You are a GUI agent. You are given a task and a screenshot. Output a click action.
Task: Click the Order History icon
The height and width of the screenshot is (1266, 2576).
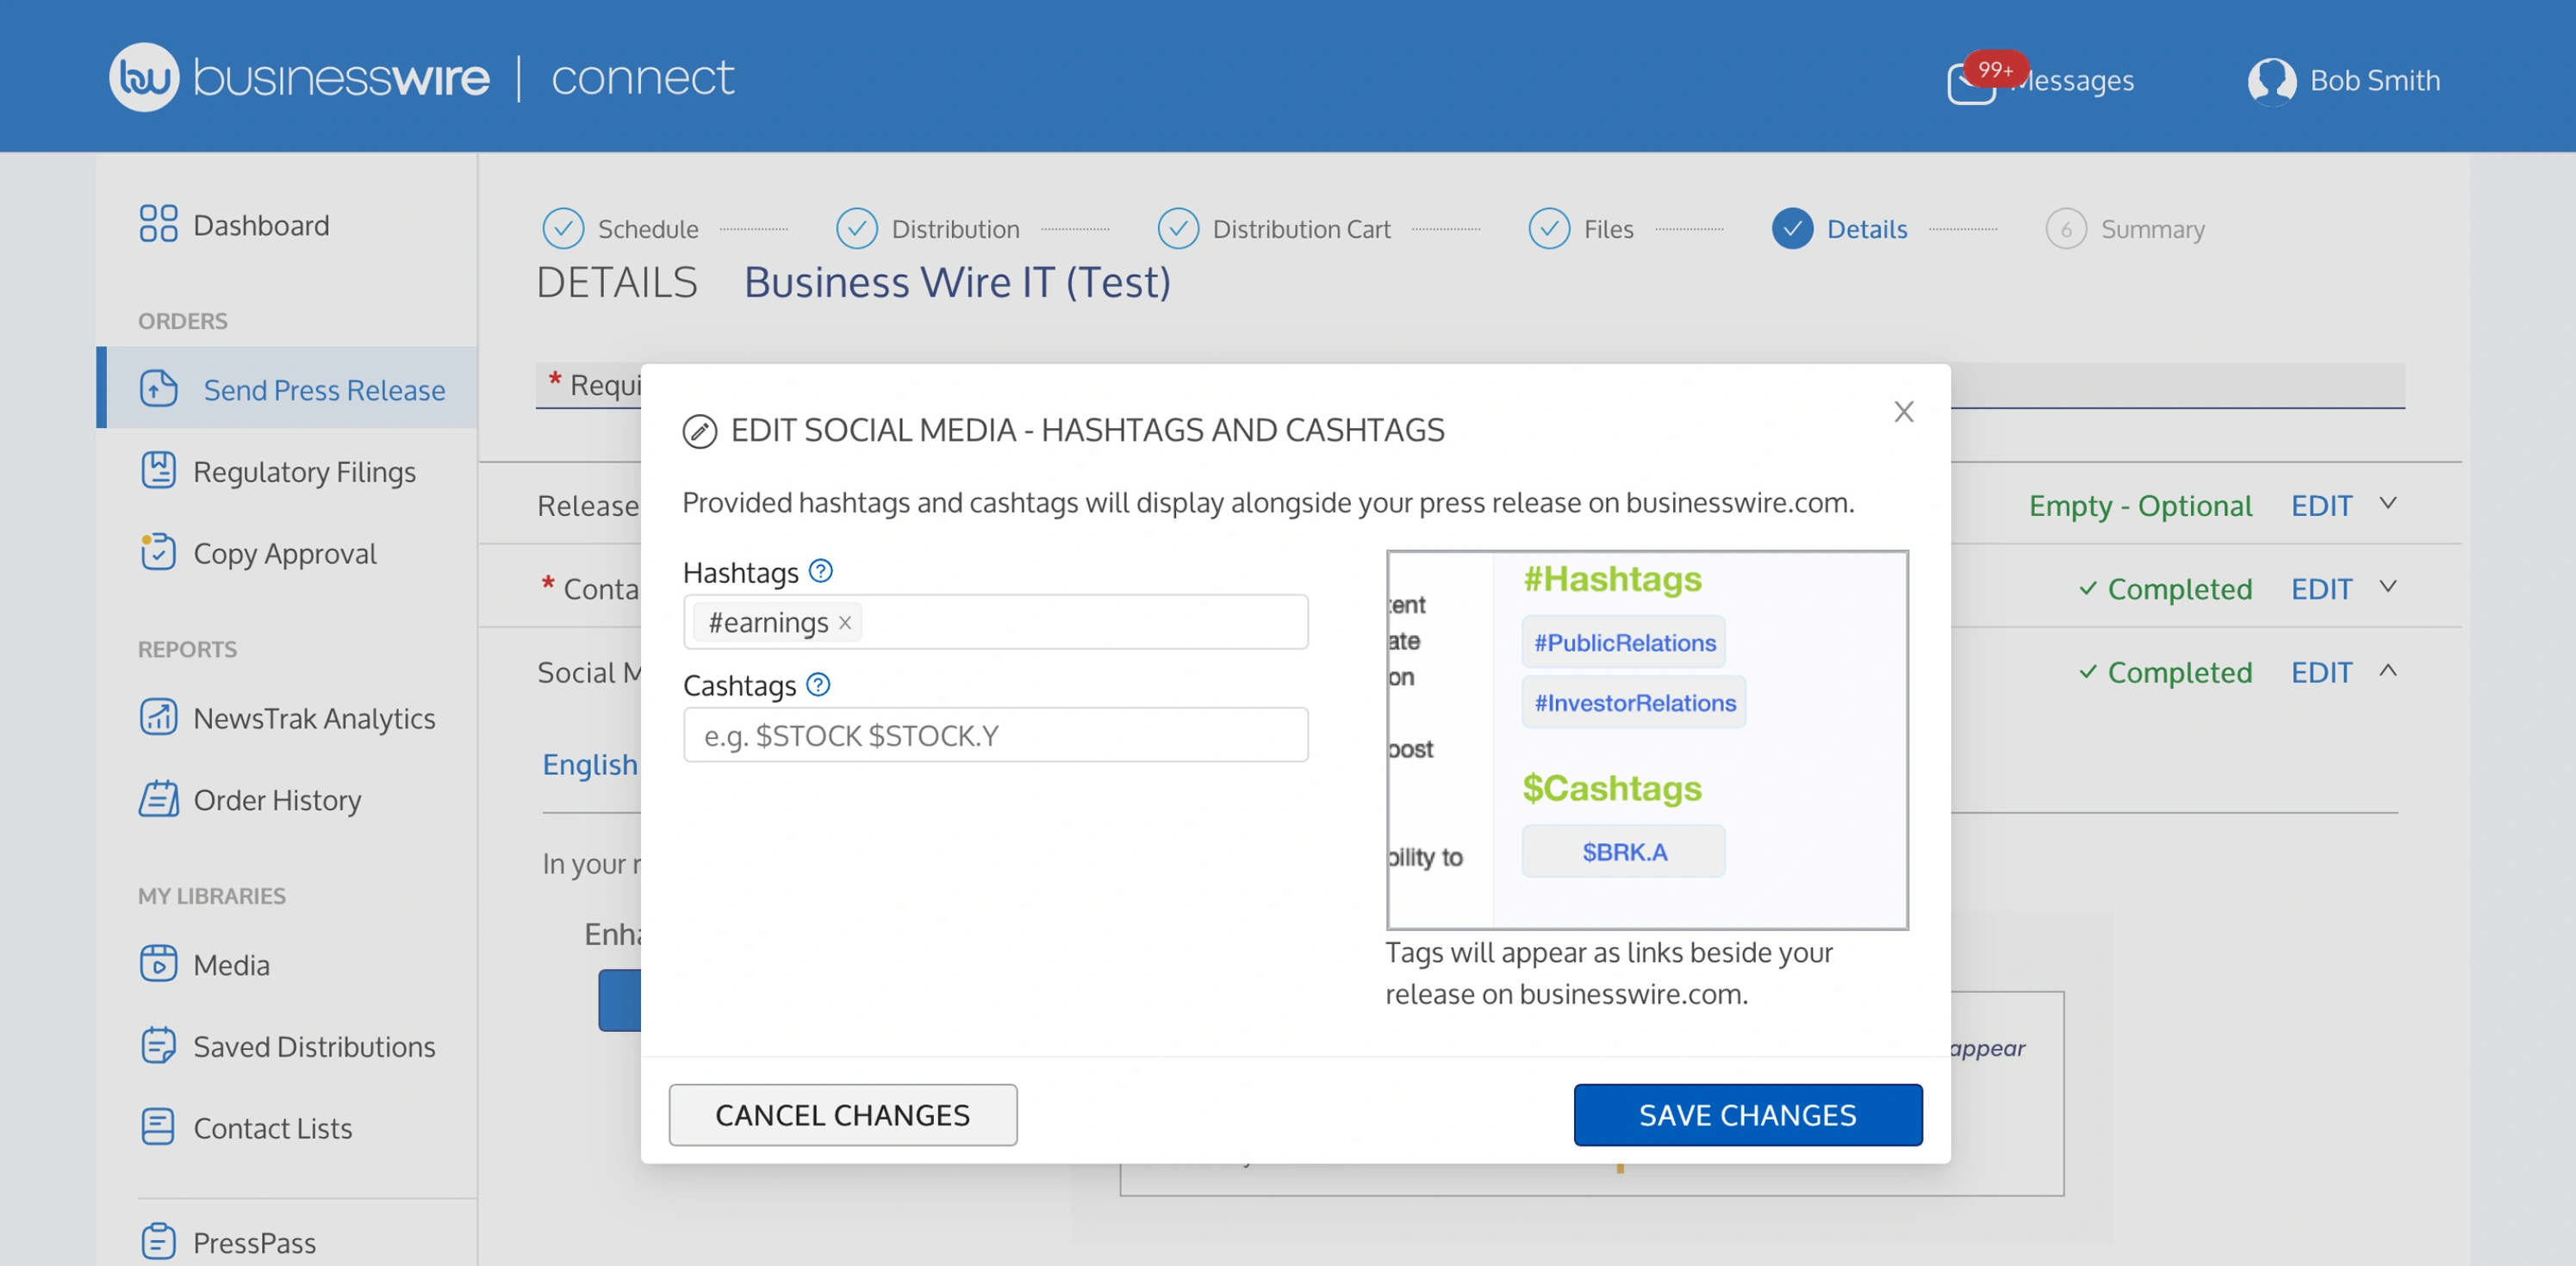point(158,799)
